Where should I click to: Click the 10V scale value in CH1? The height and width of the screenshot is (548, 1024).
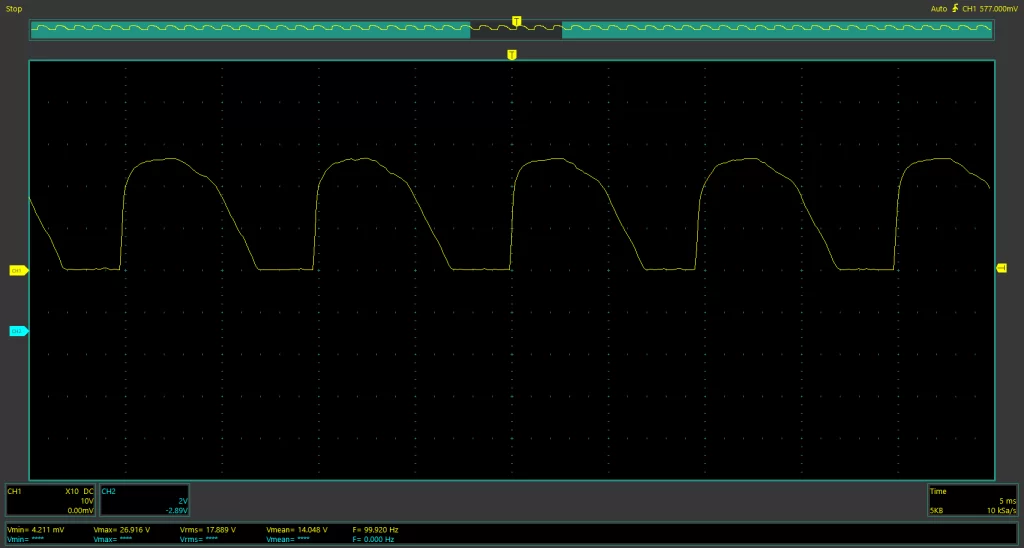click(88, 500)
